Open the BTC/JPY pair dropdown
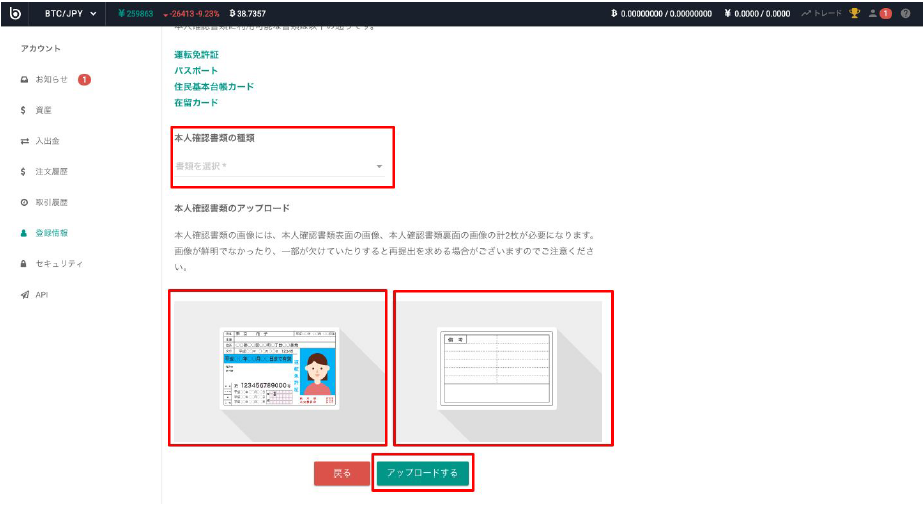This screenshot has width=923, height=508. [71, 14]
